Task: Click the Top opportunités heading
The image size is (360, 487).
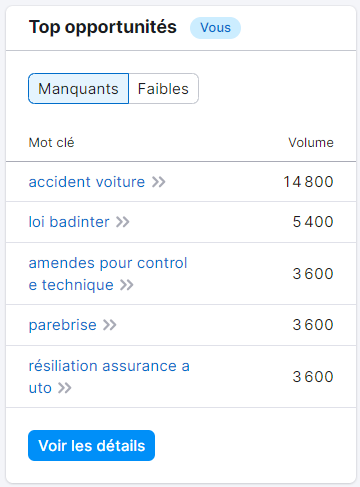Action: point(103,27)
